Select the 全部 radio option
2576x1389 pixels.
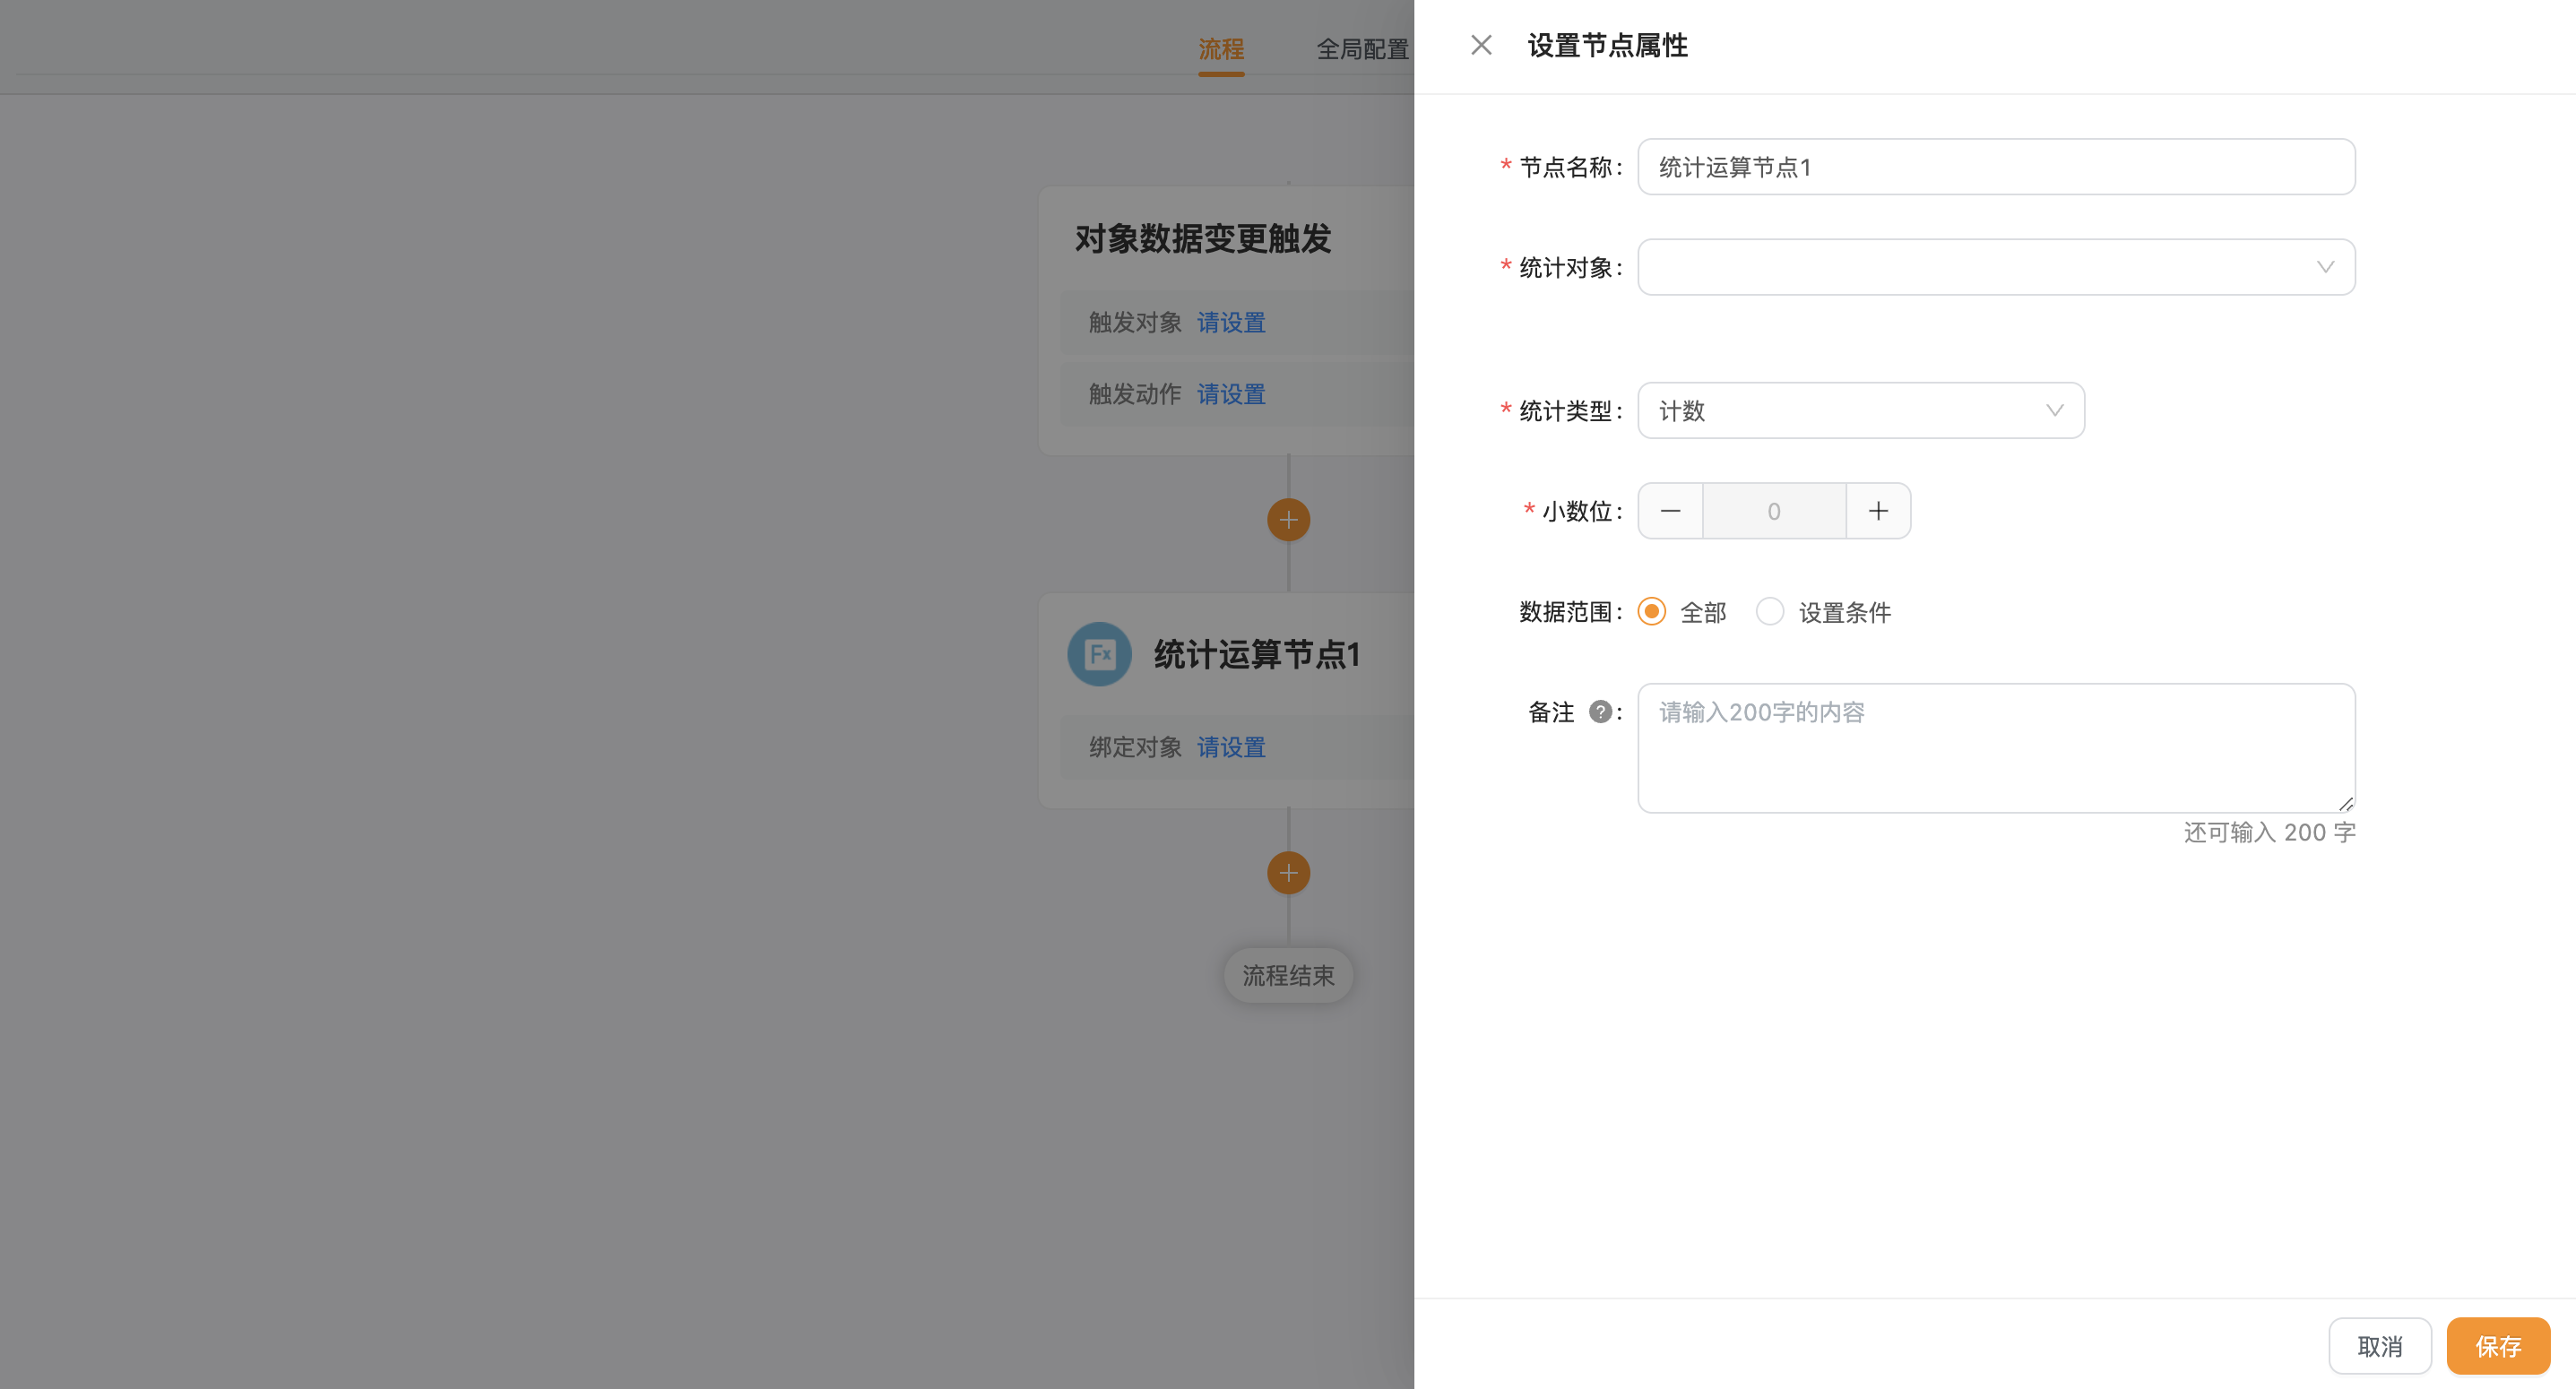coord(1652,611)
